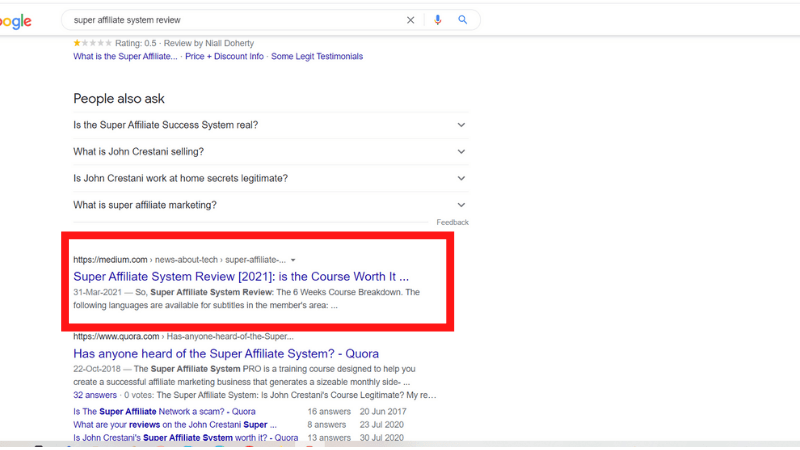Open Super Affiliate System Review [2021] result
The height and width of the screenshot is (450, 800).
[x=241, y=277]
